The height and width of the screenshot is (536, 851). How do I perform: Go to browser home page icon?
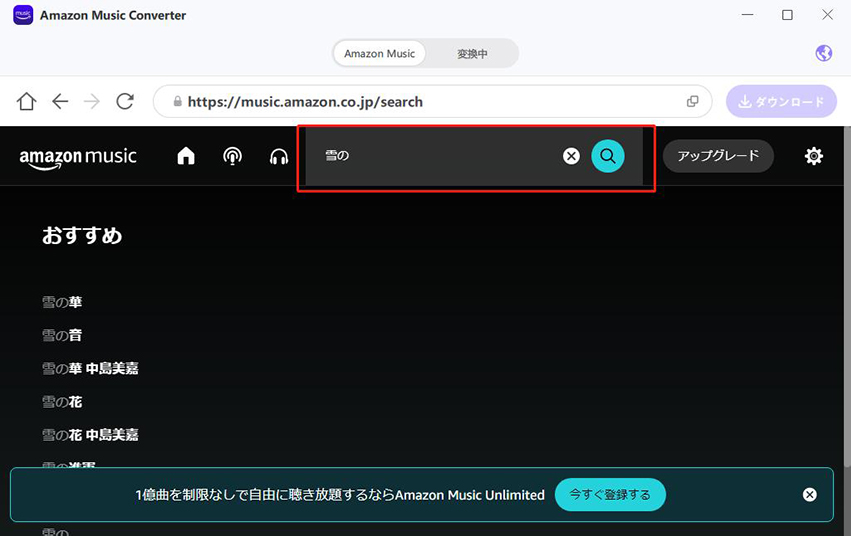click(x=26, y=101)
